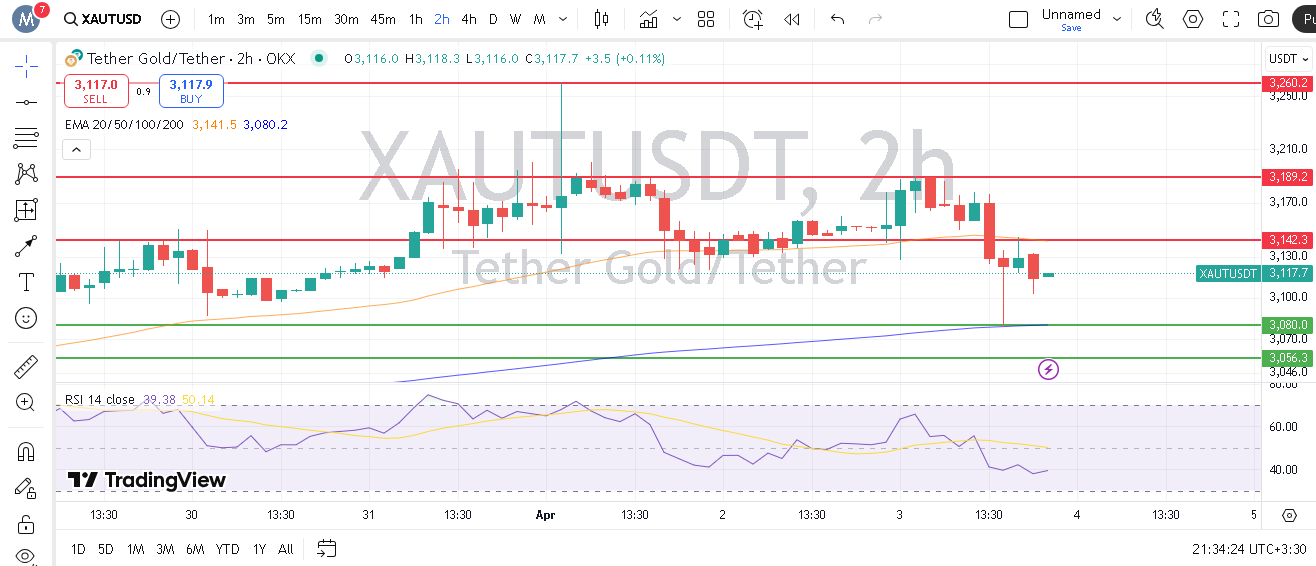Open Quick Search lightning icon
This screenshot has width=1316, height=566.
click(x=1155, y=19)
